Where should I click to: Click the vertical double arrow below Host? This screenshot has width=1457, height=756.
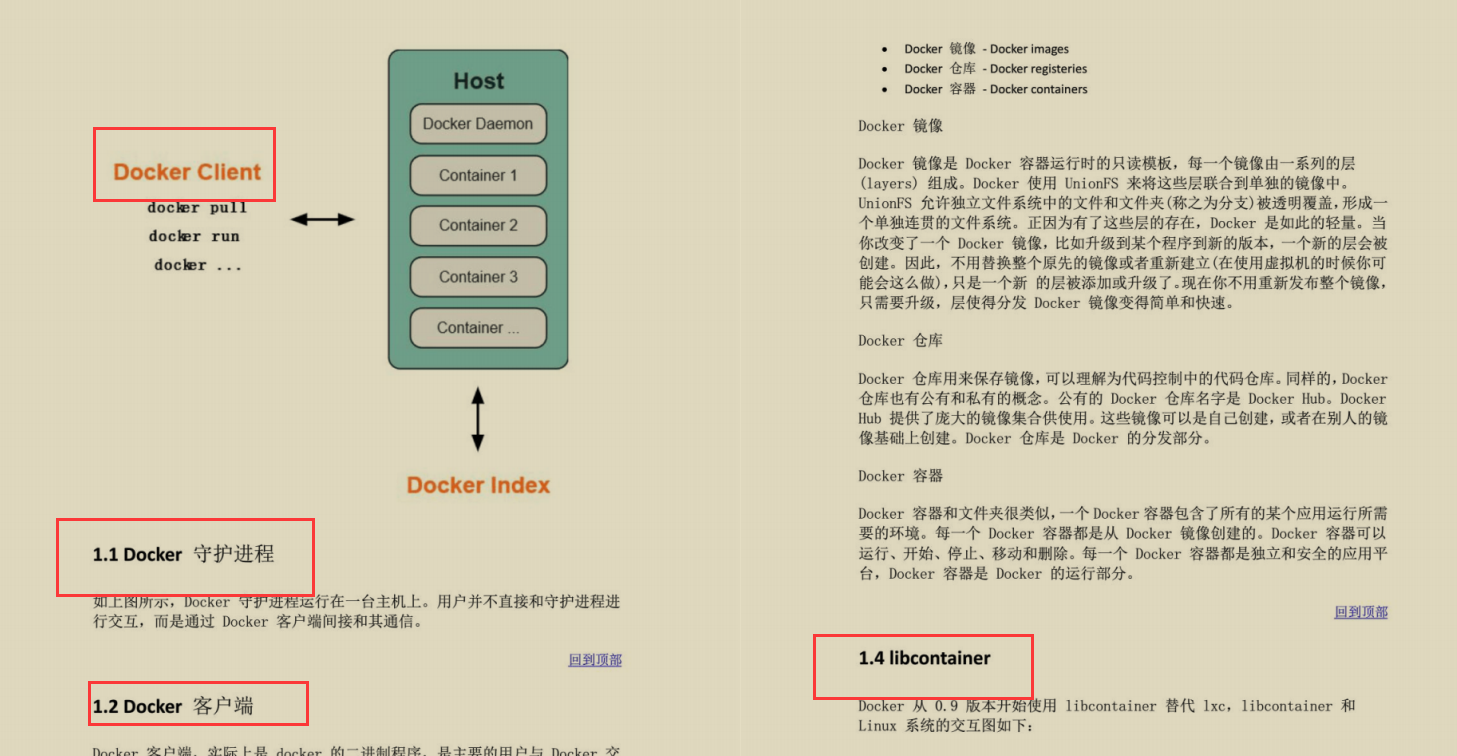coord(478,419)
